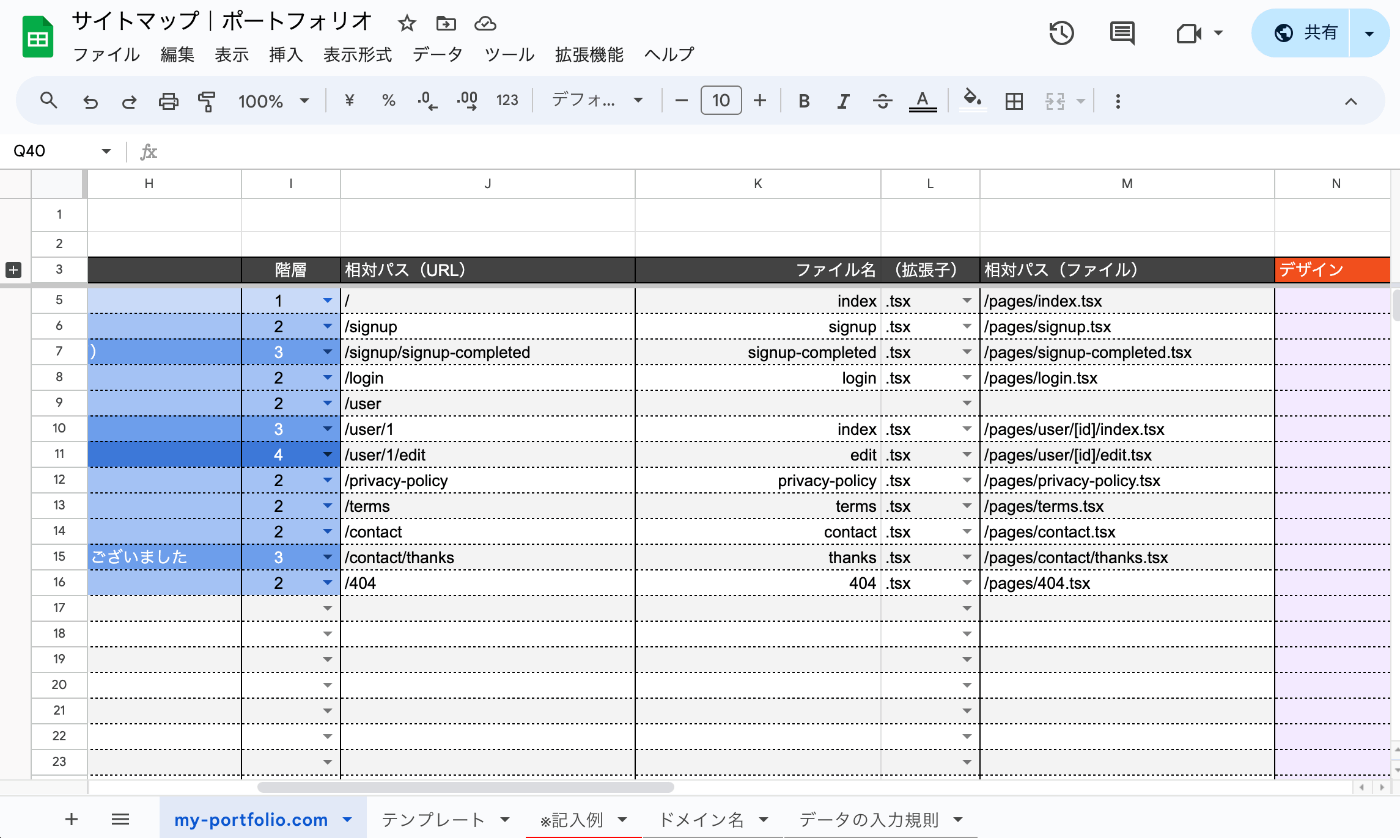Toggle bold formatting

click(x=803, y=100)
